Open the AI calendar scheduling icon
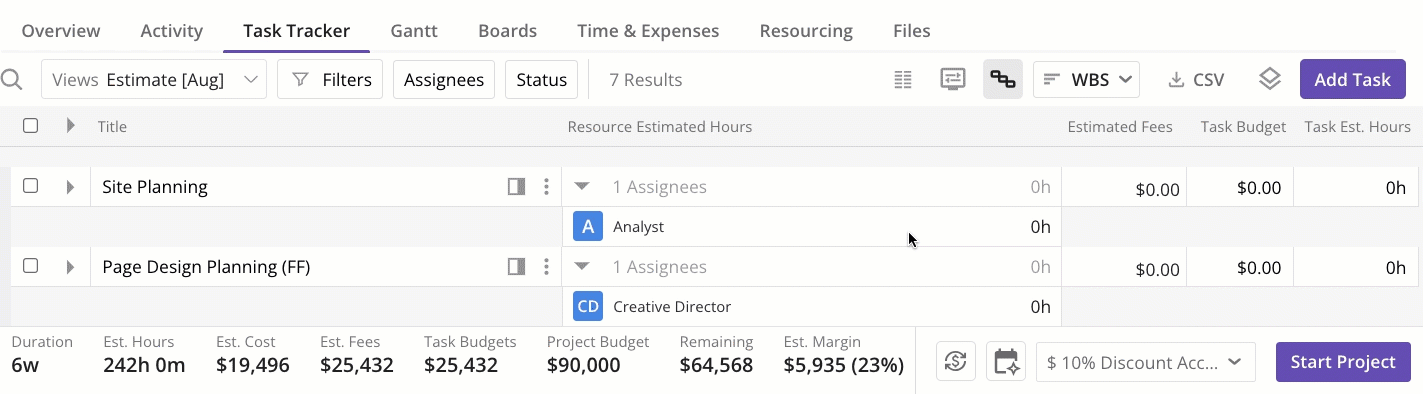 1006,362
